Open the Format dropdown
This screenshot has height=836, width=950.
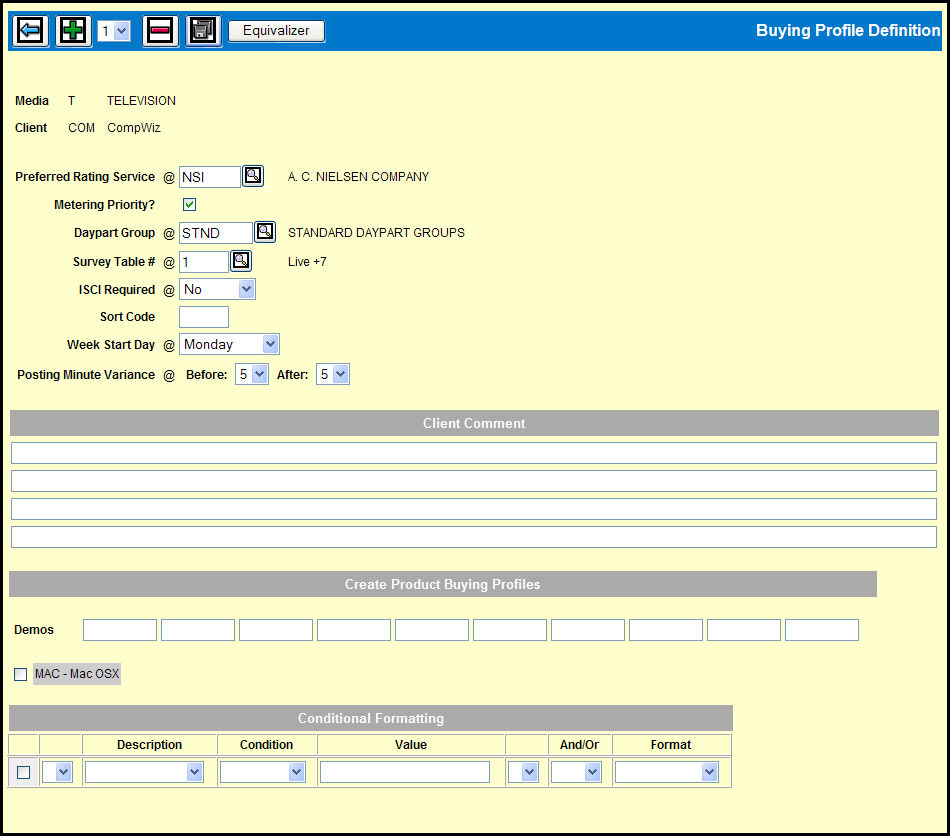[666, 772]
